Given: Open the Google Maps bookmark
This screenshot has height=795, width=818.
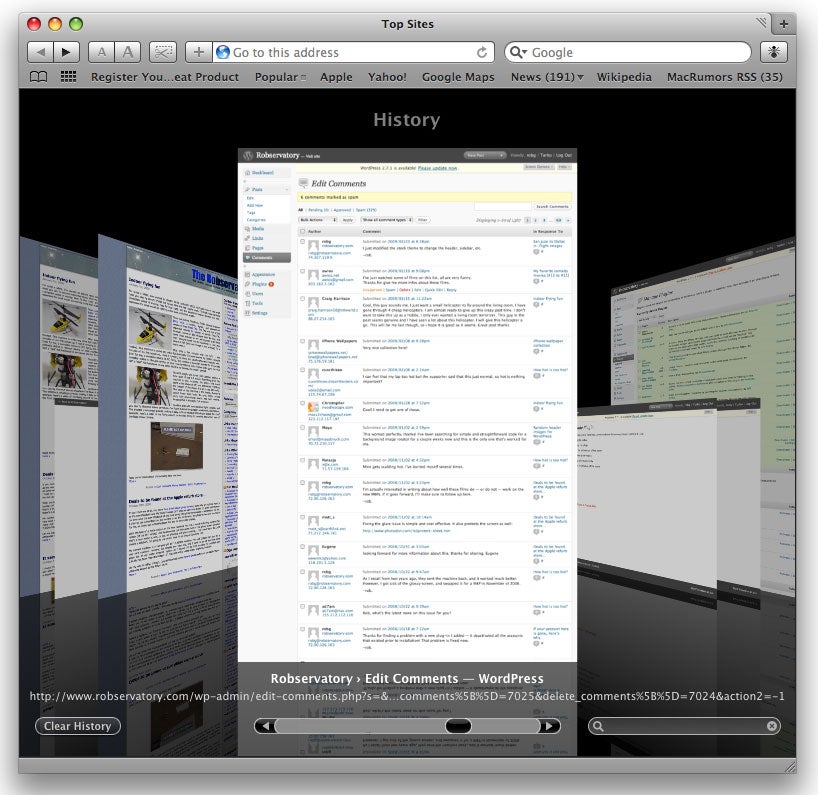Looking at the screenshot, I should point(458,77).
